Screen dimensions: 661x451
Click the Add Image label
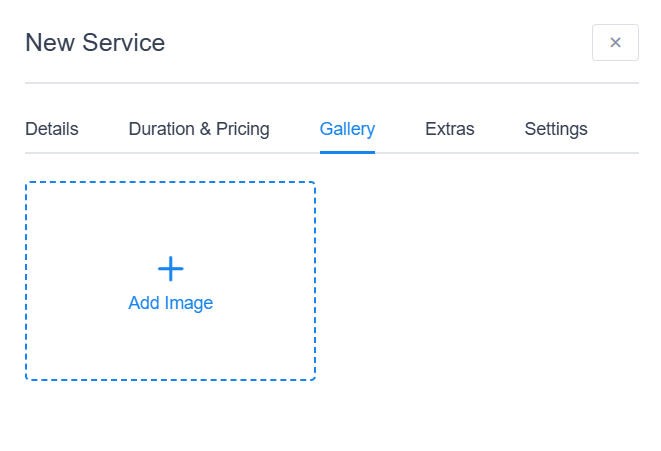pos(171,303)
